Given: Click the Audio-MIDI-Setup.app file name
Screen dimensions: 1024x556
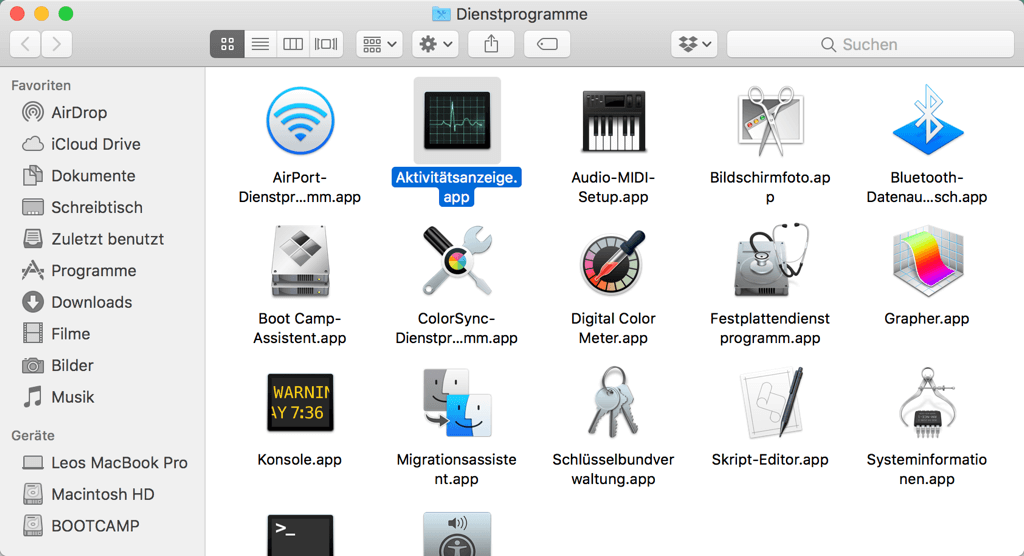Looking at the screenshot, I should 613,187.
